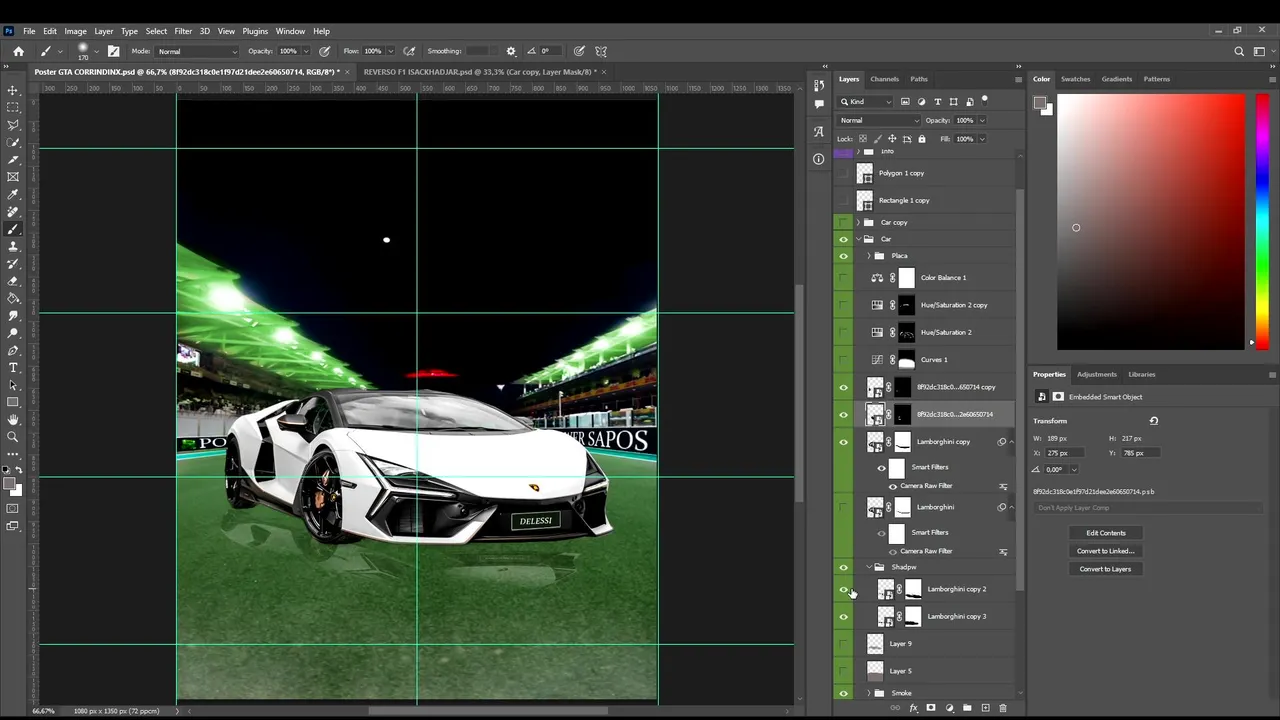The image size is (1280, 720).
Task: Open the layer Fill dropdown arrow
Action: (982, 139)
